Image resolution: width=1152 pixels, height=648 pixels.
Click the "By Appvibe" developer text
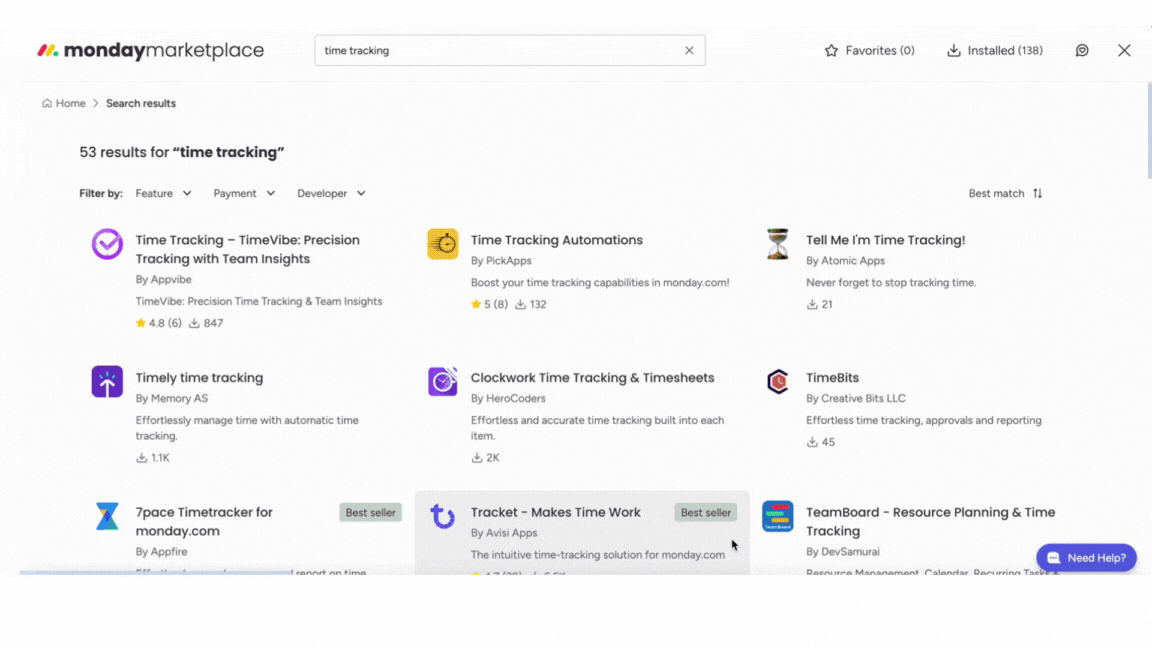coord(163,279)
